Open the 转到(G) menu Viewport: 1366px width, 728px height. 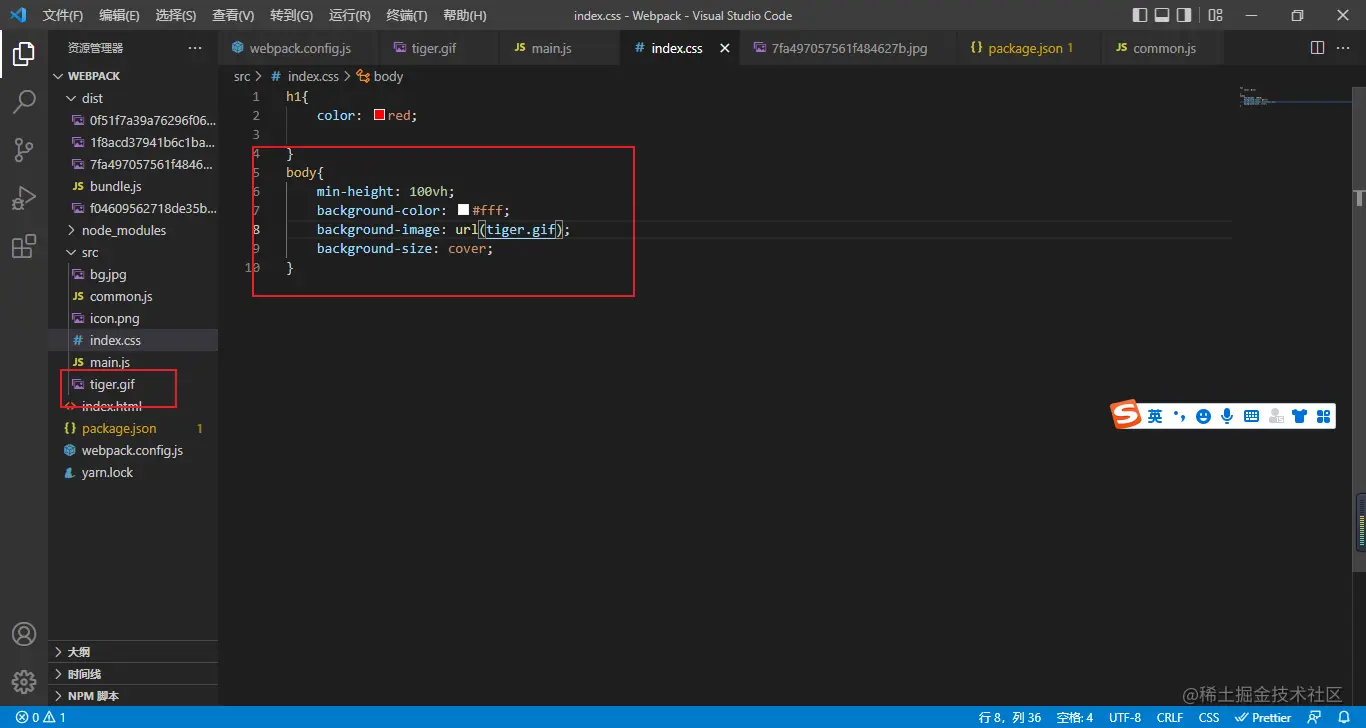point(291,15)
